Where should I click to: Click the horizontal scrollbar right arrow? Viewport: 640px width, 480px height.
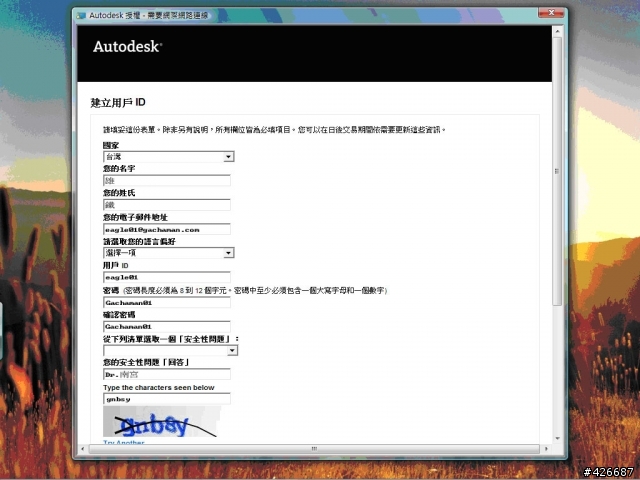point(547,449)
